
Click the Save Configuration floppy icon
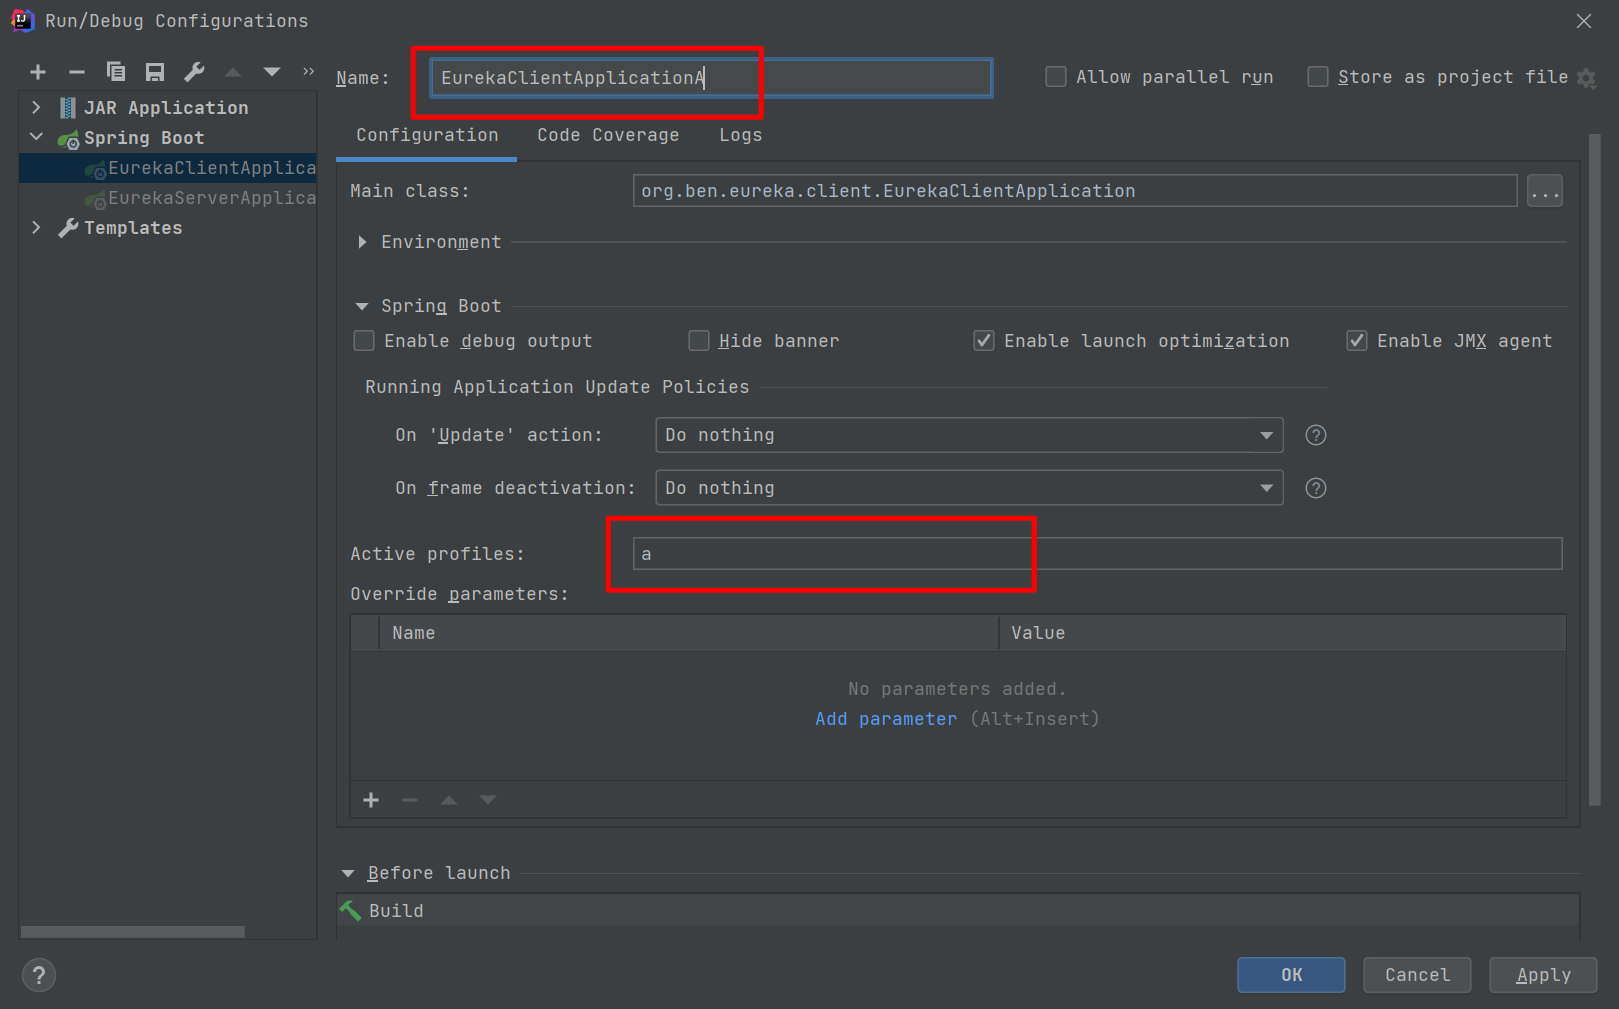click(155, 72)
